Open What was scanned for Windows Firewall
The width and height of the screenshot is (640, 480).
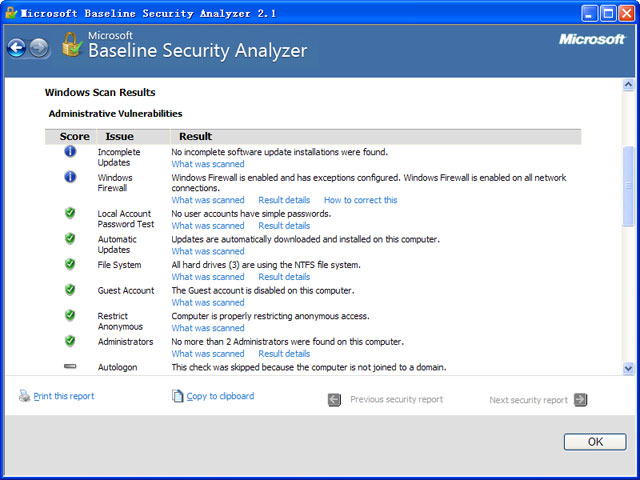(208, 200)
